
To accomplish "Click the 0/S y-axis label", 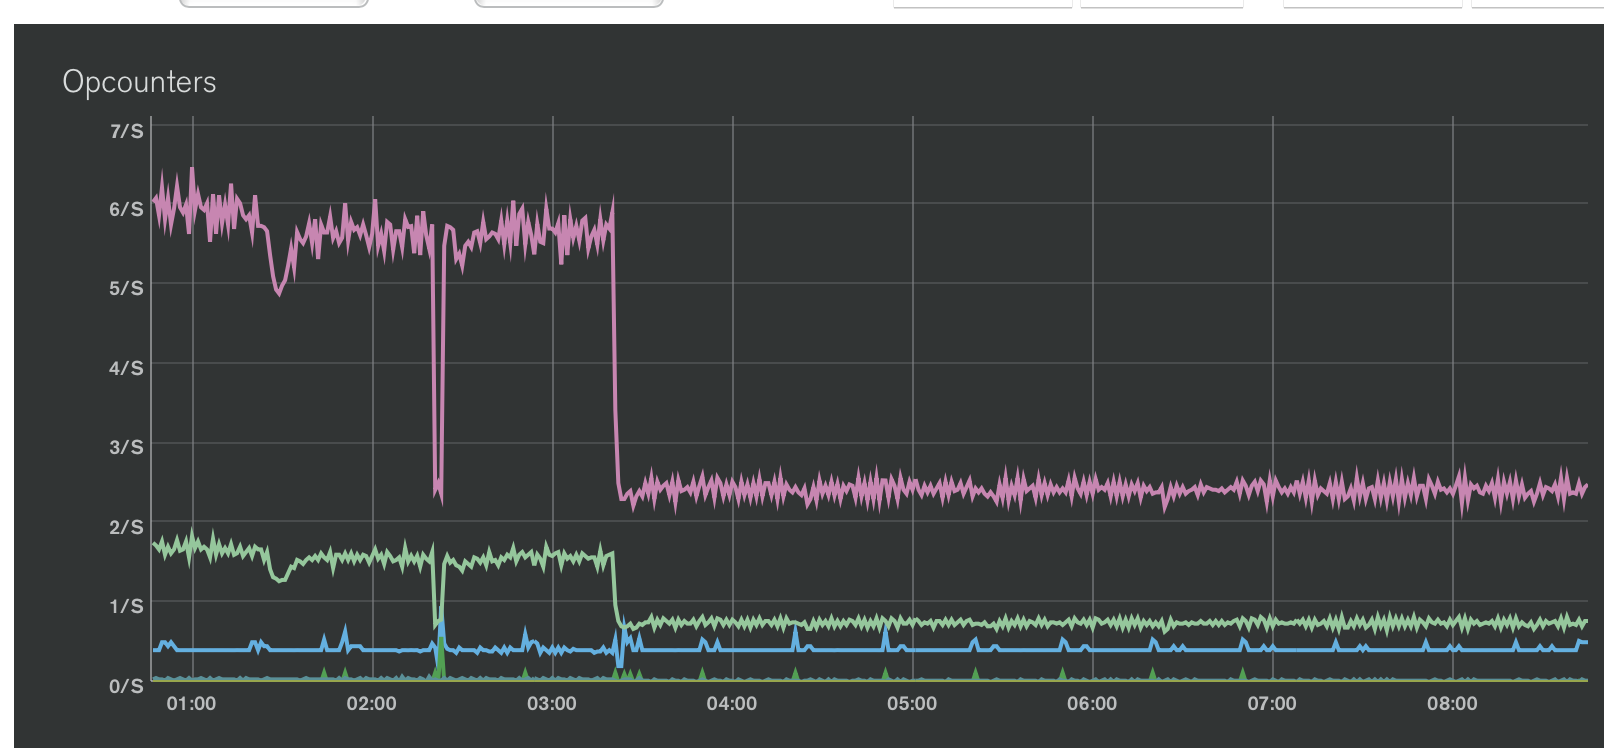I will 126,686.
